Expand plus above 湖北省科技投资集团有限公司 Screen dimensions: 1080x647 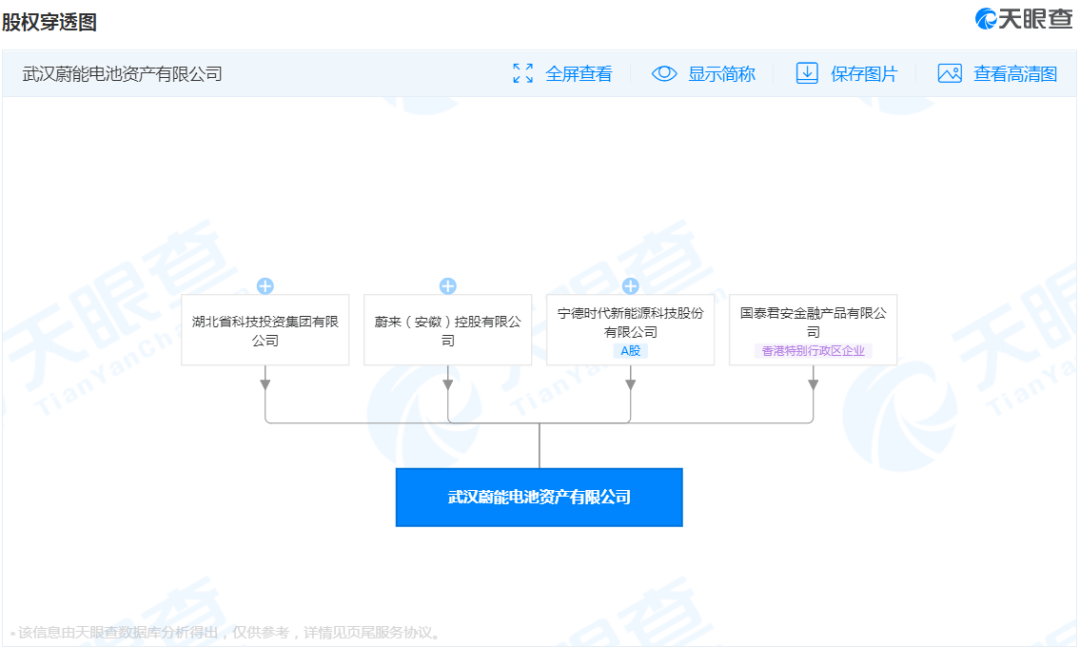click(265, 286)
